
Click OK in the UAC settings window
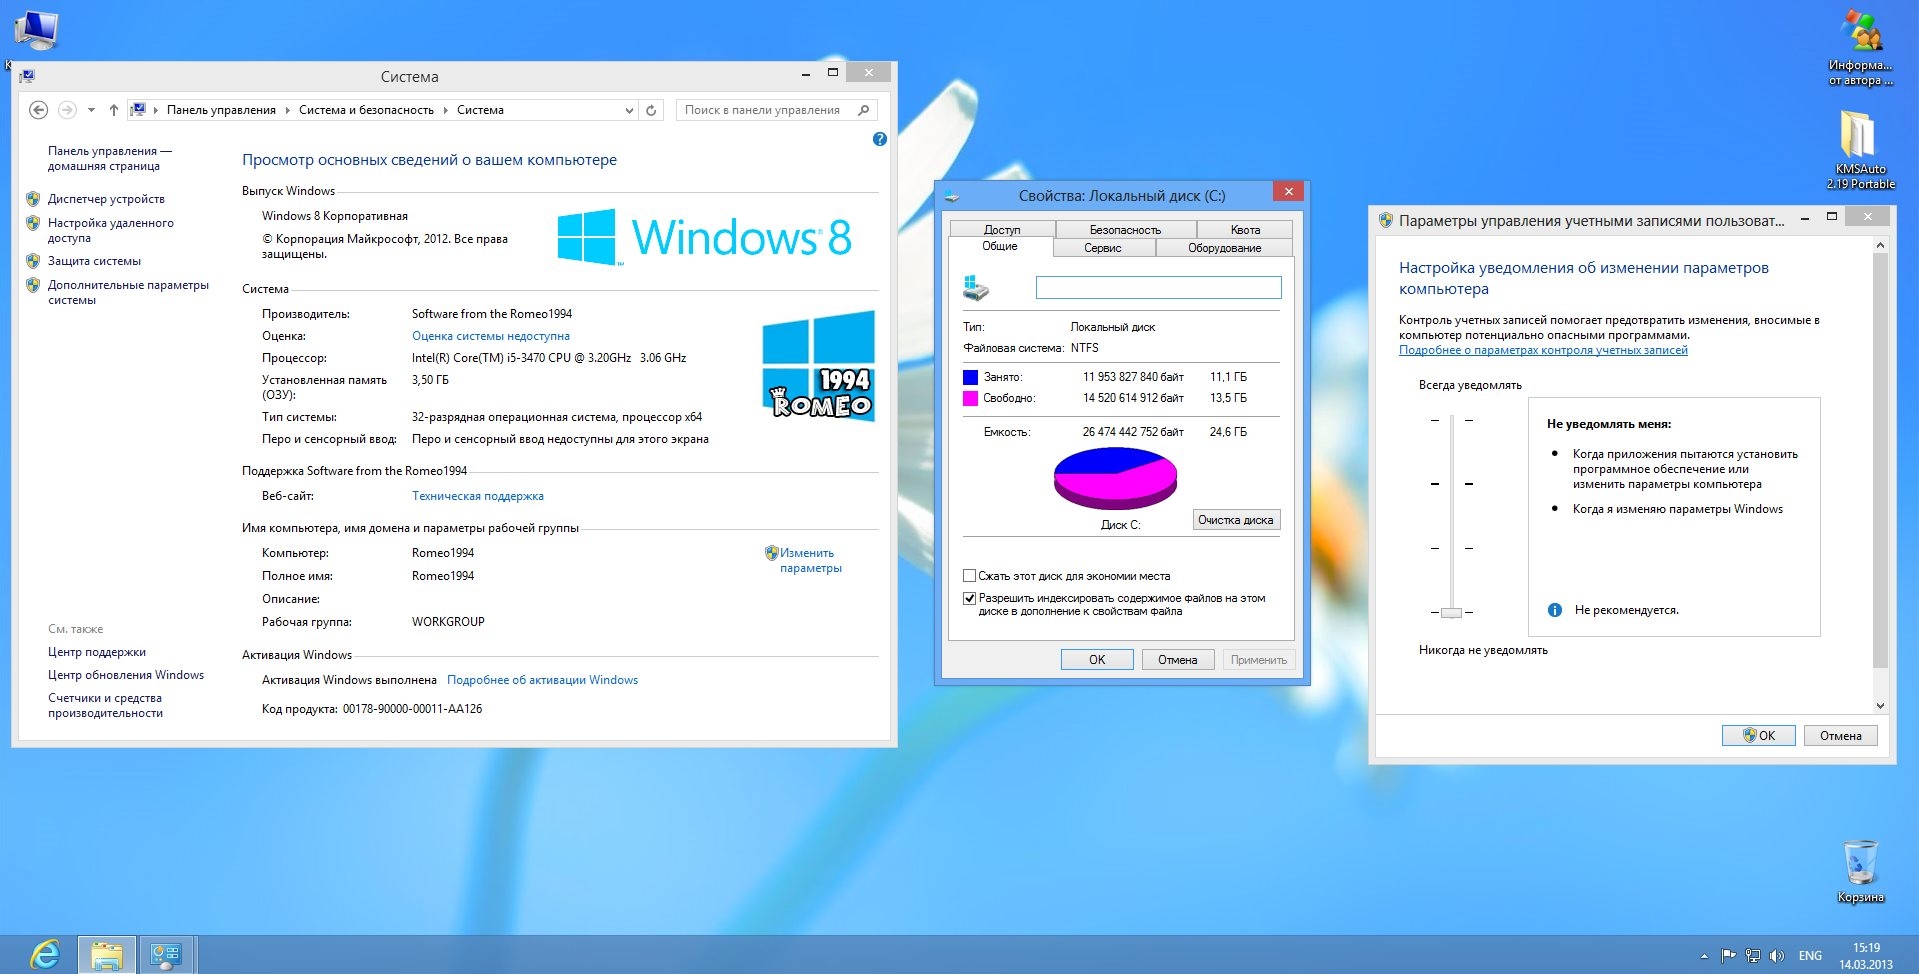pyautogui.click(x=1759, y=735)
